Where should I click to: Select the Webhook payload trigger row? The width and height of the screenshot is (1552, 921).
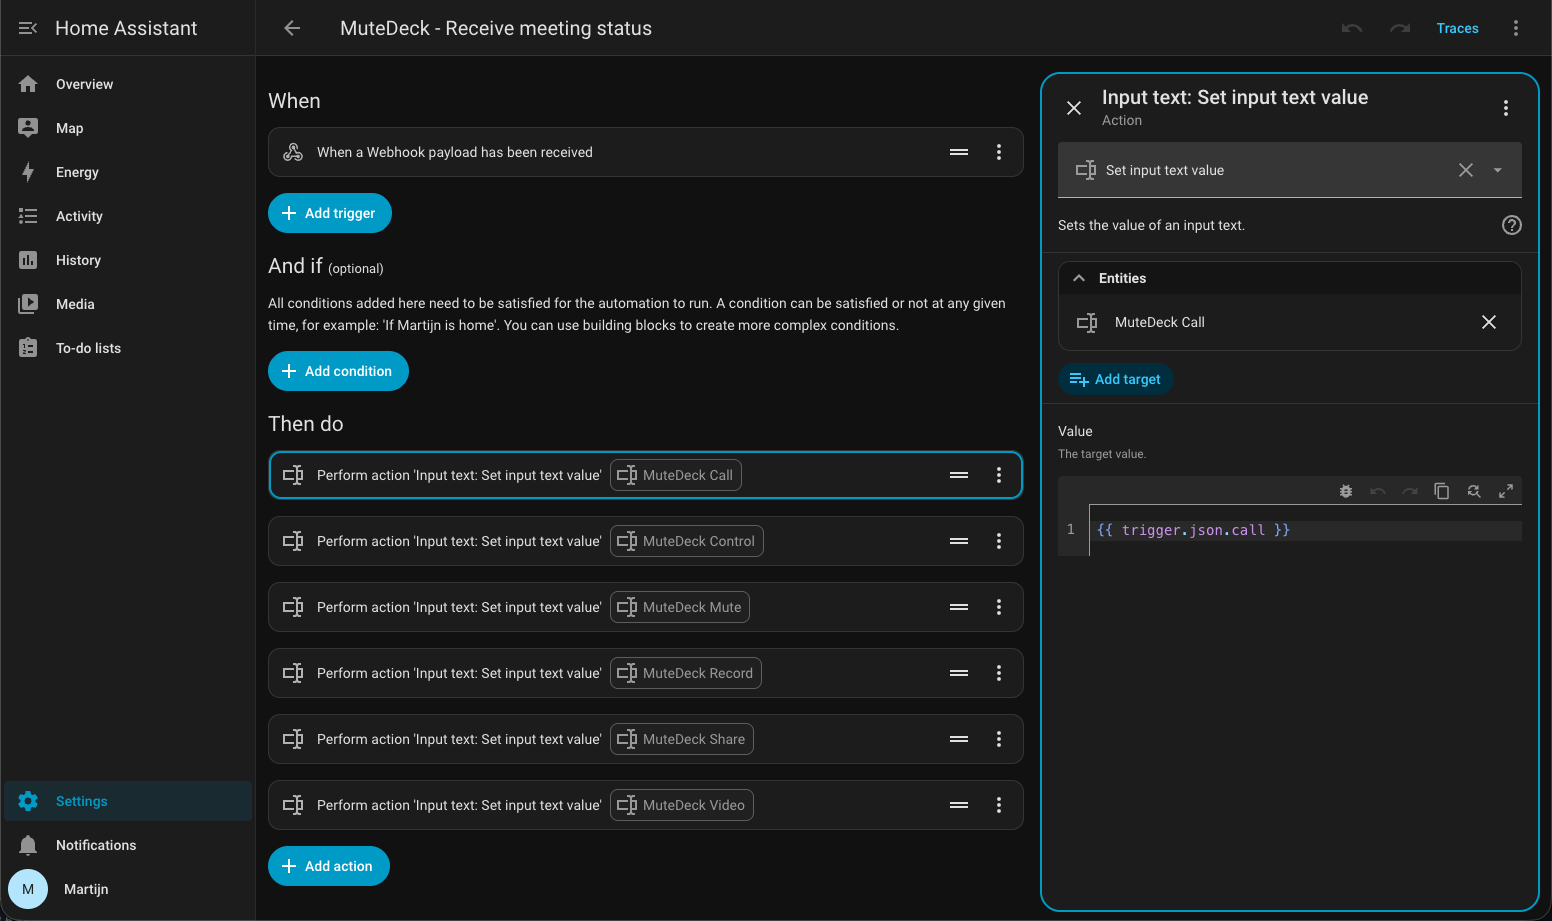point(645,152)
